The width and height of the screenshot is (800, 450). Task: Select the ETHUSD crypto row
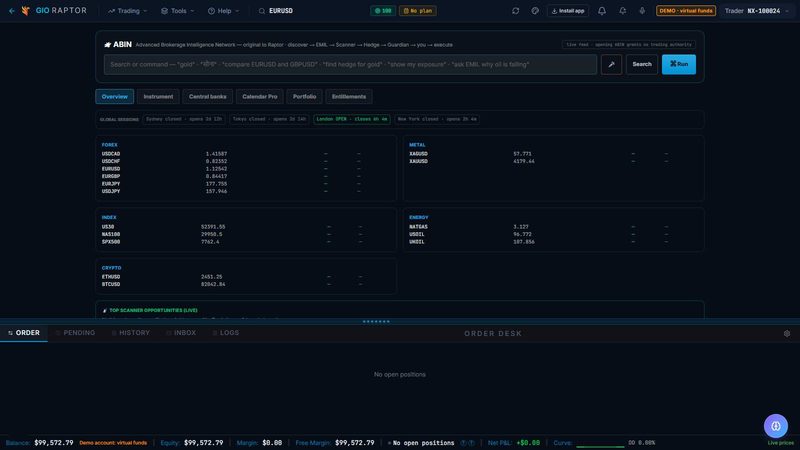pyautogui.click(x=245, y=277)
